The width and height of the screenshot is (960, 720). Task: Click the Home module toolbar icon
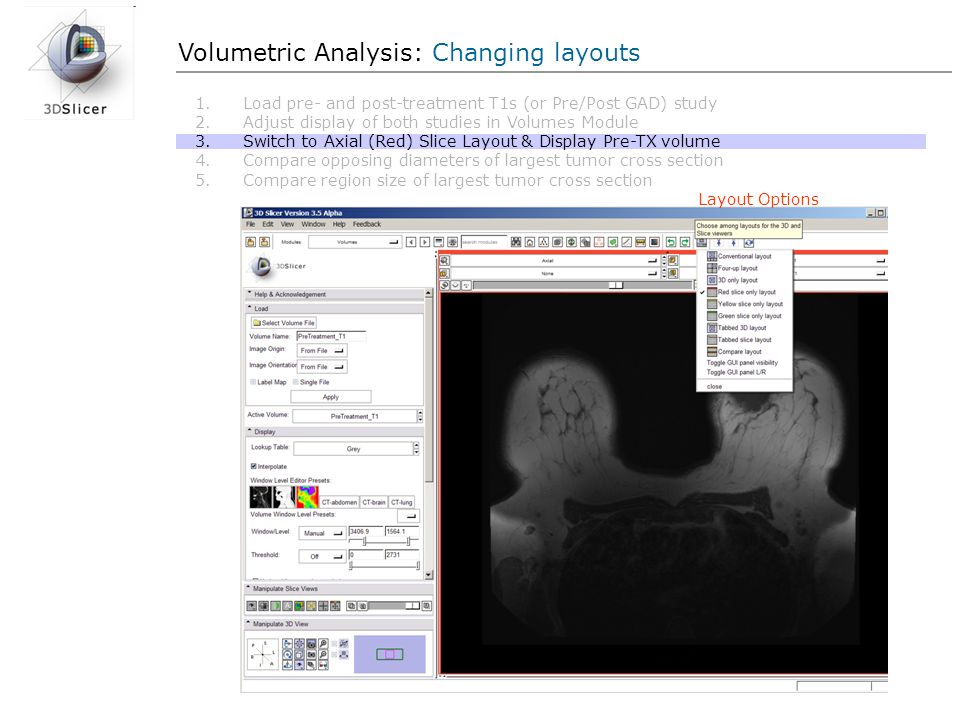(530, 242)
